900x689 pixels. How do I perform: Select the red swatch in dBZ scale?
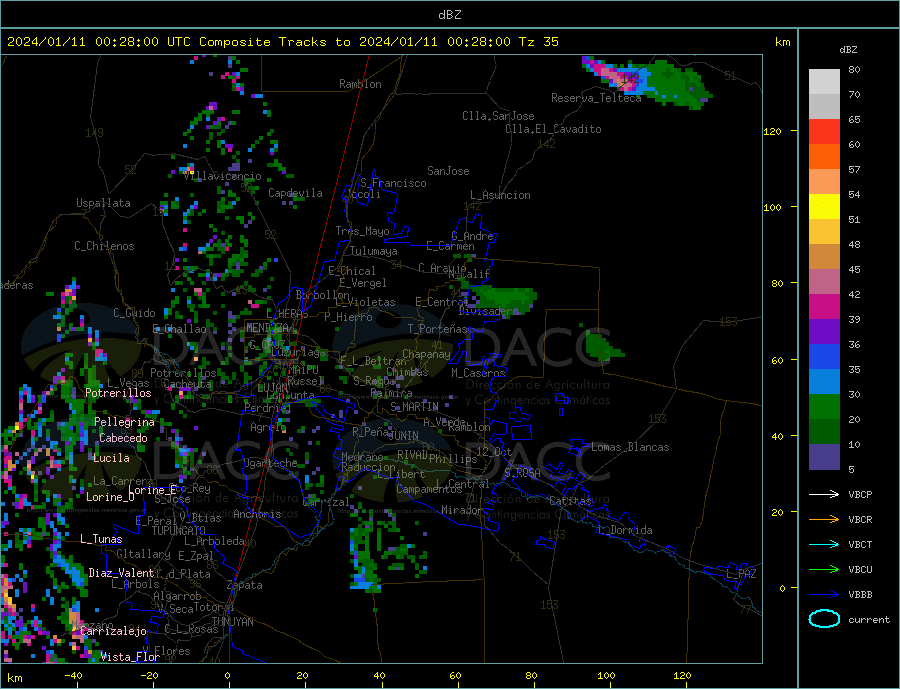pyautogui.click(x=824, y=131)
